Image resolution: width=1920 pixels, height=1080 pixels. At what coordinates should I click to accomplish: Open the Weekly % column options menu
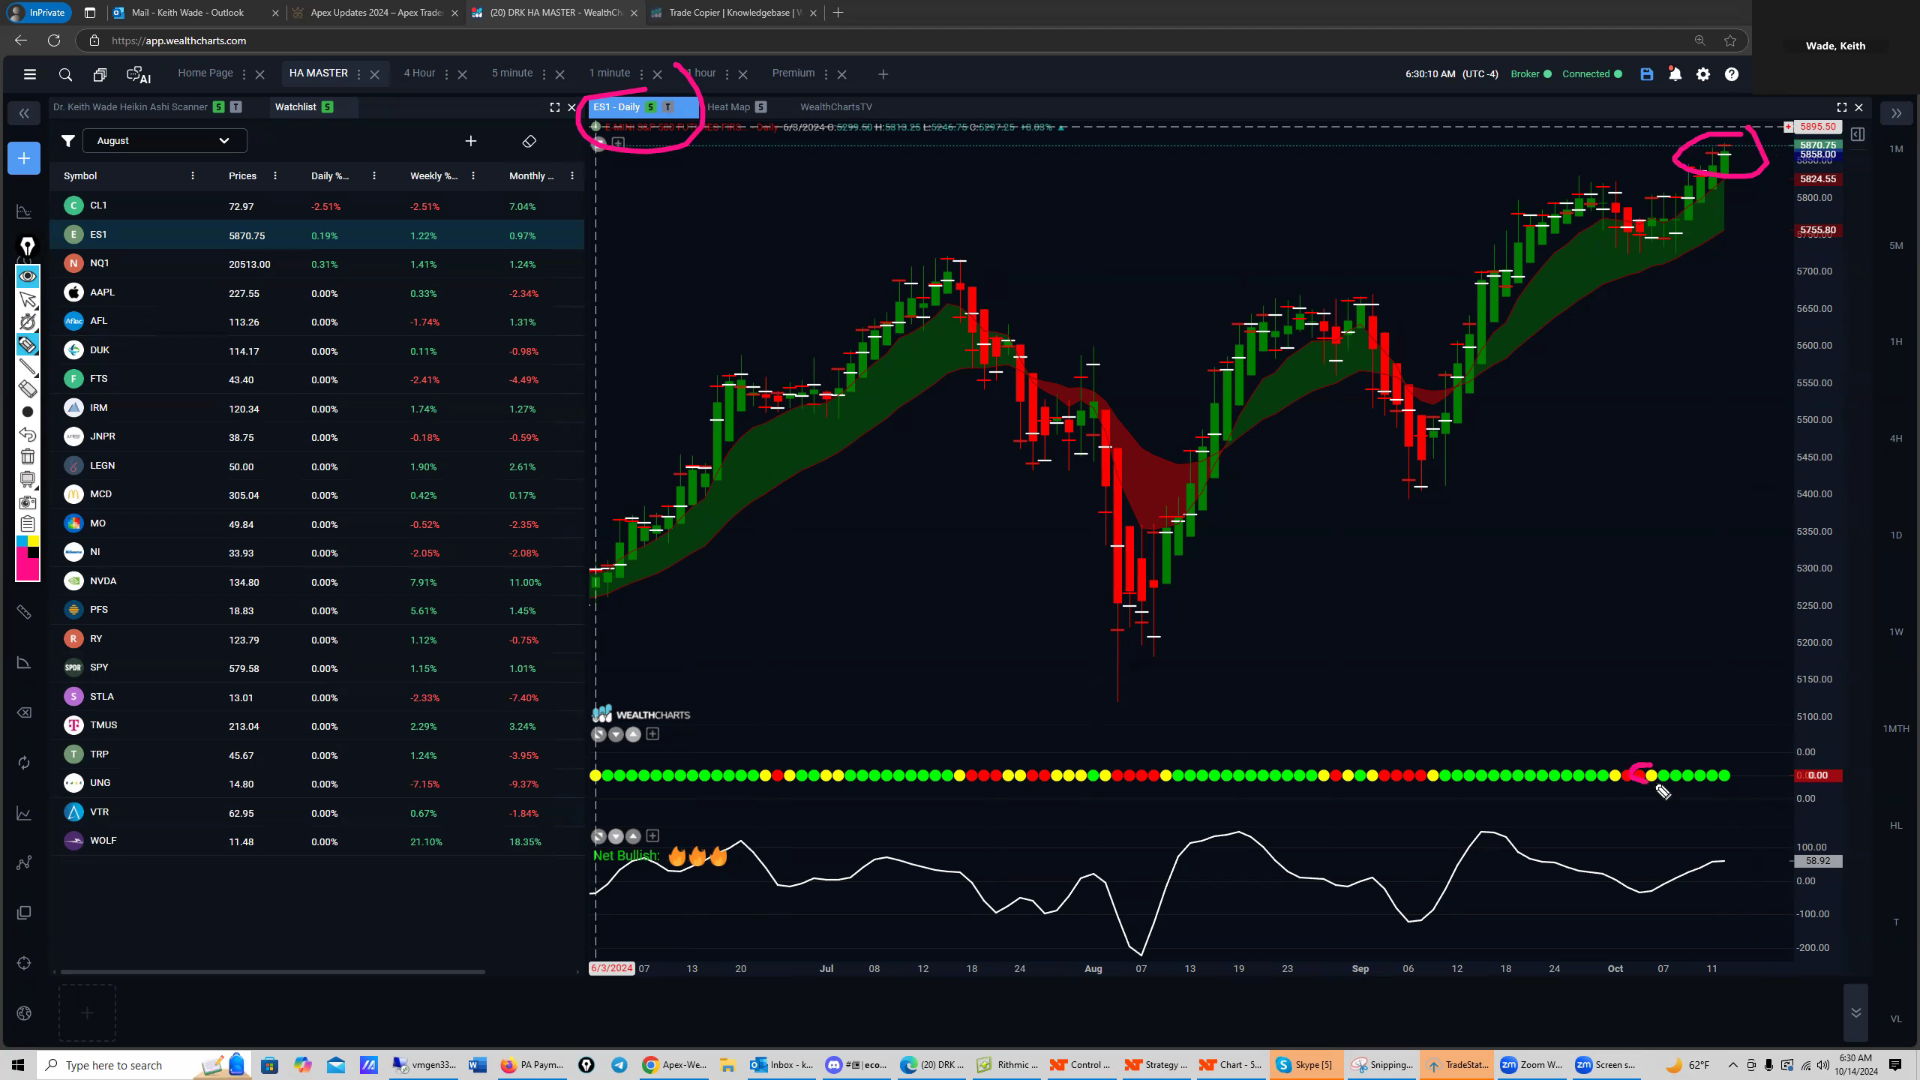(473, 176)
